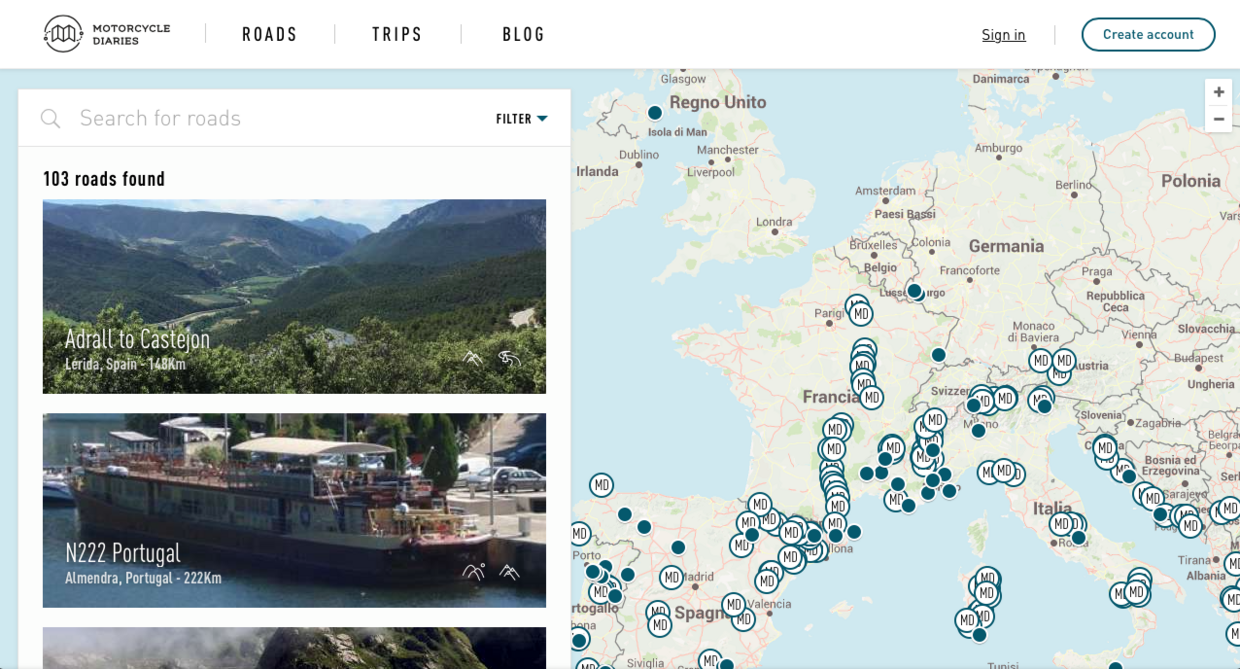This screenshot has height=669, width=1240.
Task: Click the hills-with-sun icon on N222 card
Action: tap(473, 572)
